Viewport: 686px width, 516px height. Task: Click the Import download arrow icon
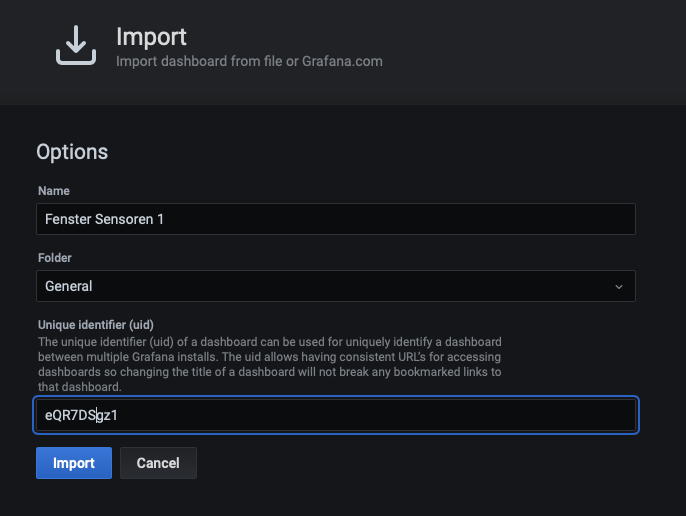pyautogui.click(x=76, y=45)
